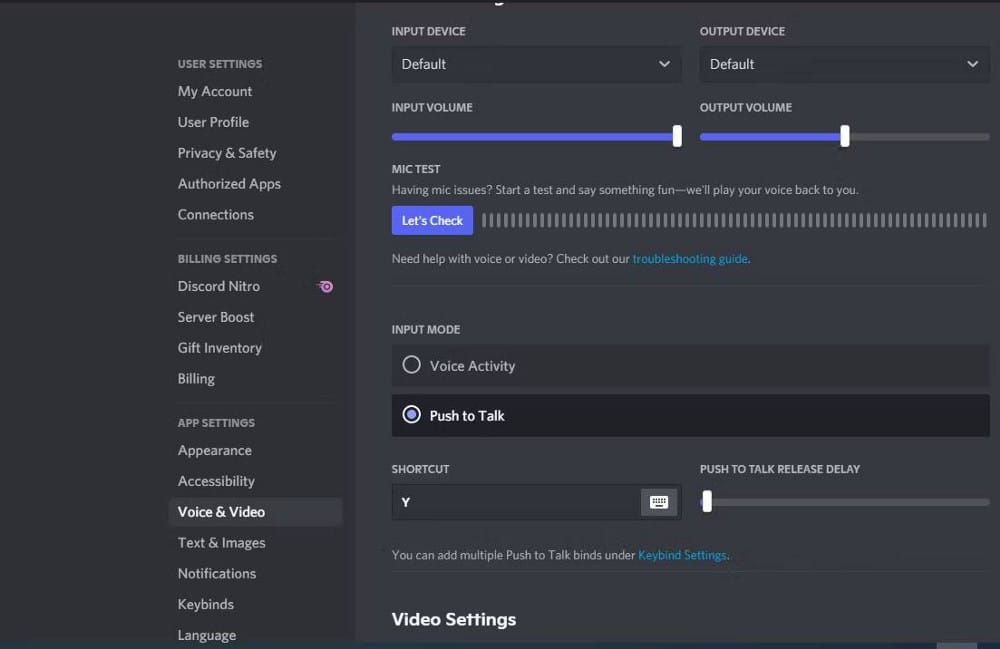Open Keybind Settings link

[682, 555]
